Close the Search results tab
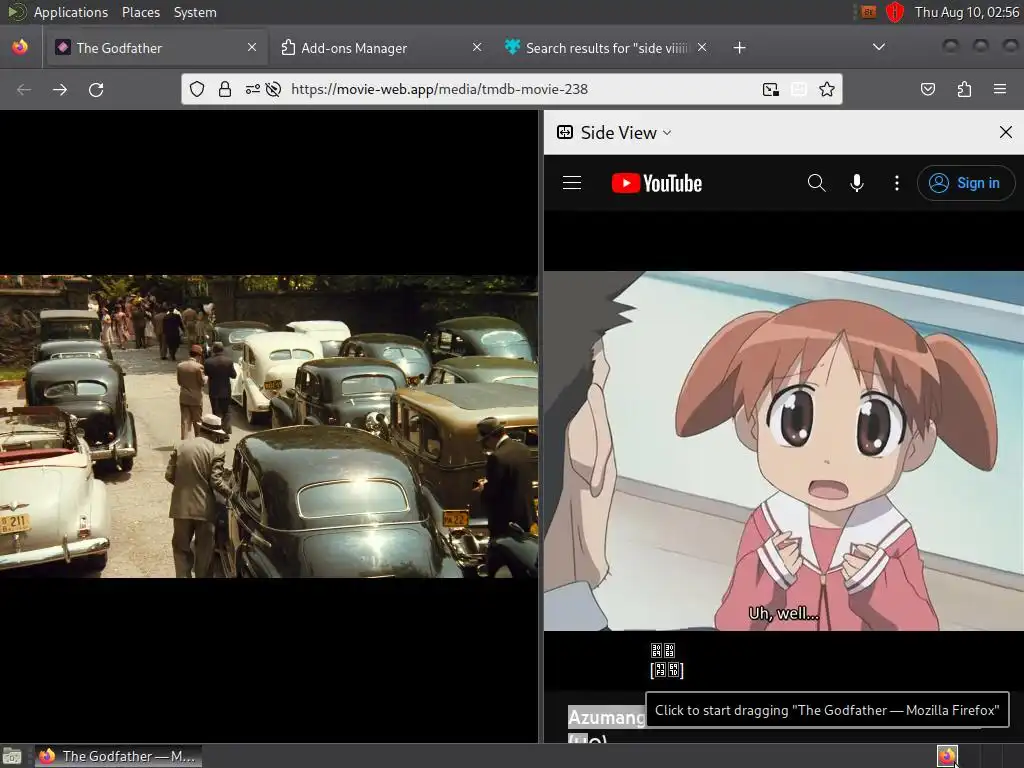 pyautogui.click(x=702, y=48)
